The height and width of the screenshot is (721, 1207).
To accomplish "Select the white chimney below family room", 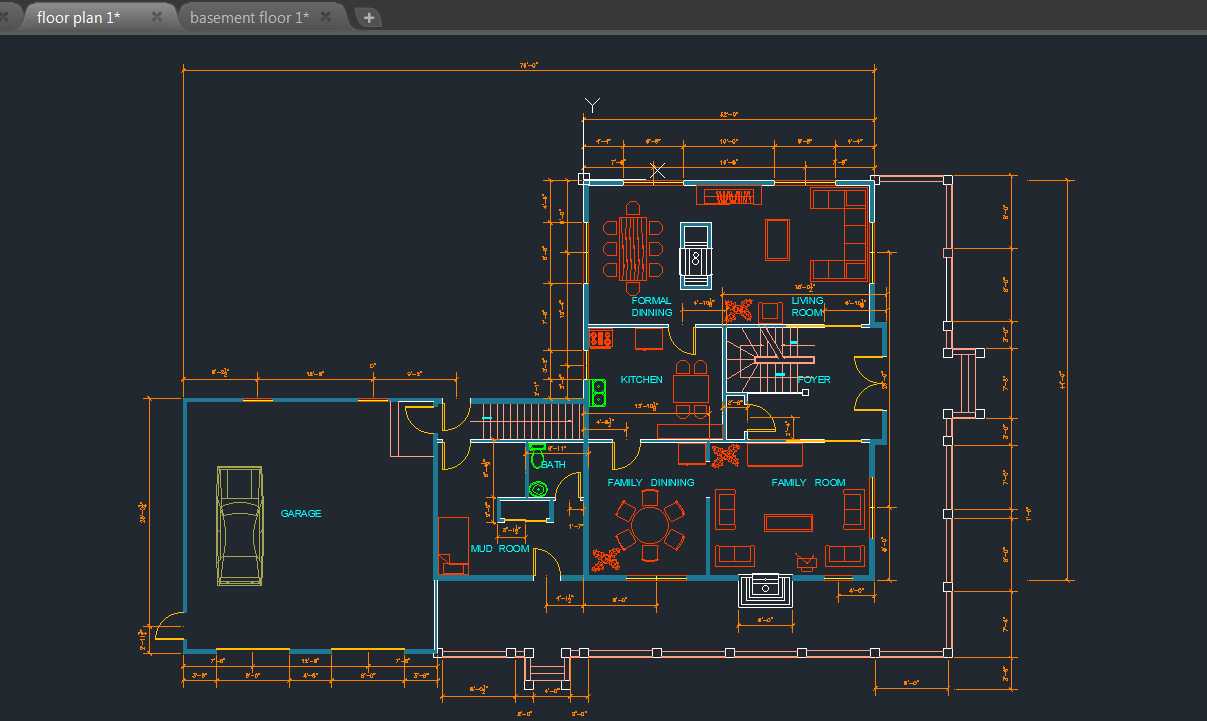I will click(767, 591).
